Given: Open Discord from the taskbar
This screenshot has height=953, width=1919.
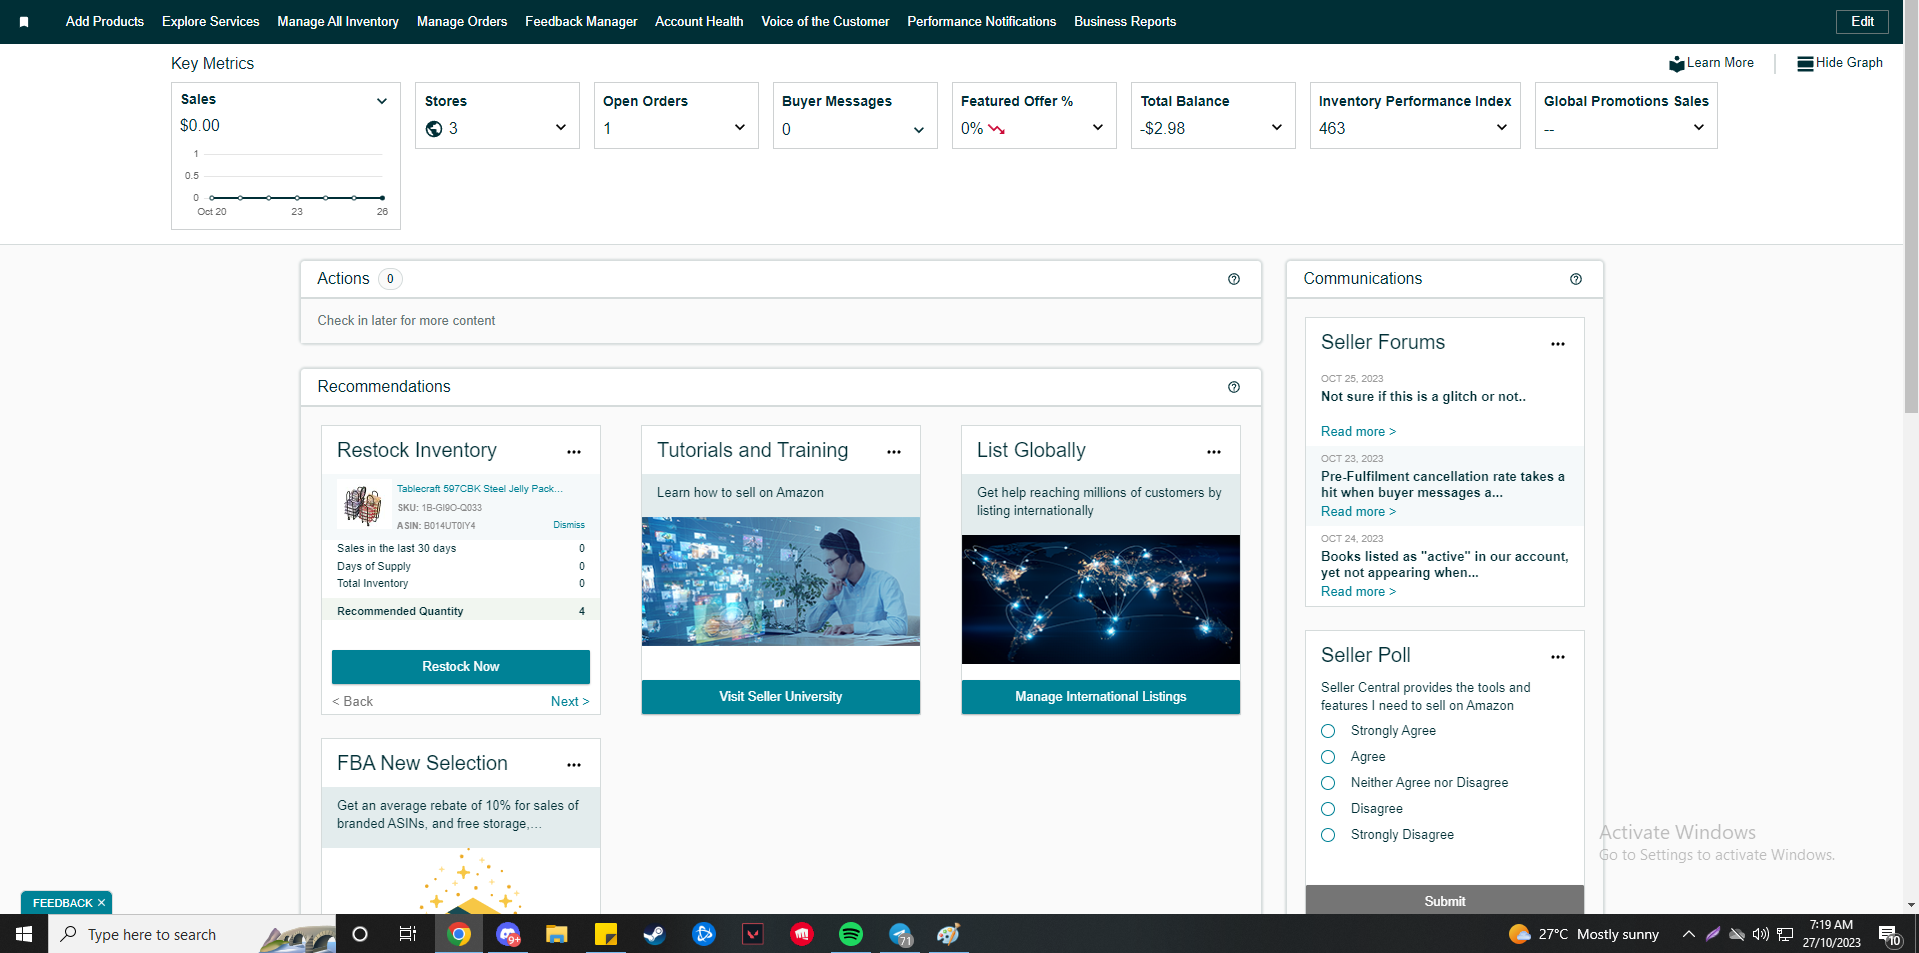Looking at the screenshot, I should point(508,934).
